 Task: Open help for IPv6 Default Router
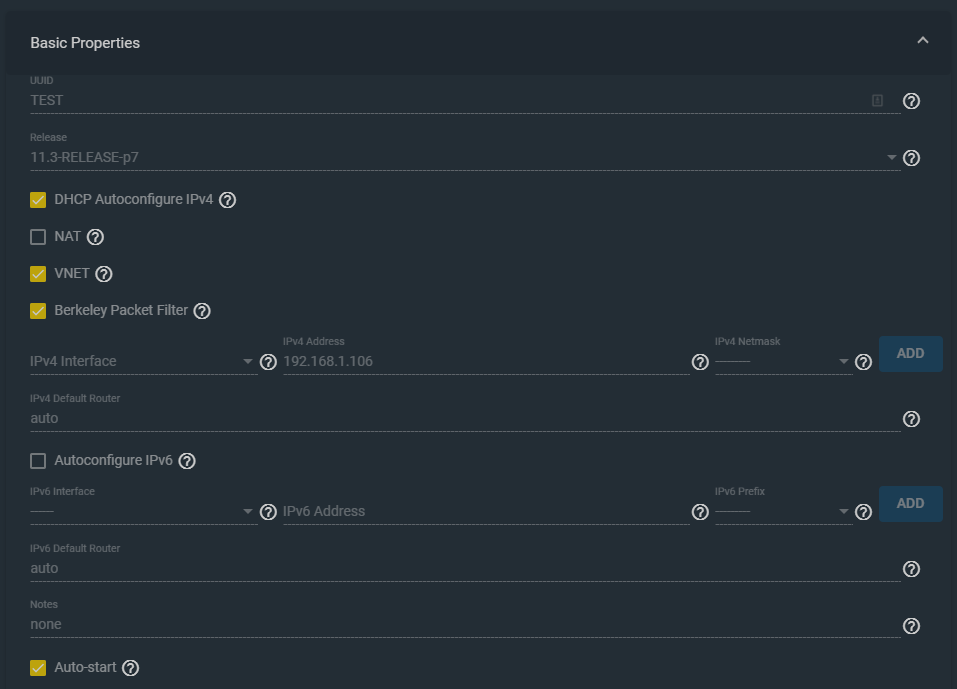tap(911, 569)
